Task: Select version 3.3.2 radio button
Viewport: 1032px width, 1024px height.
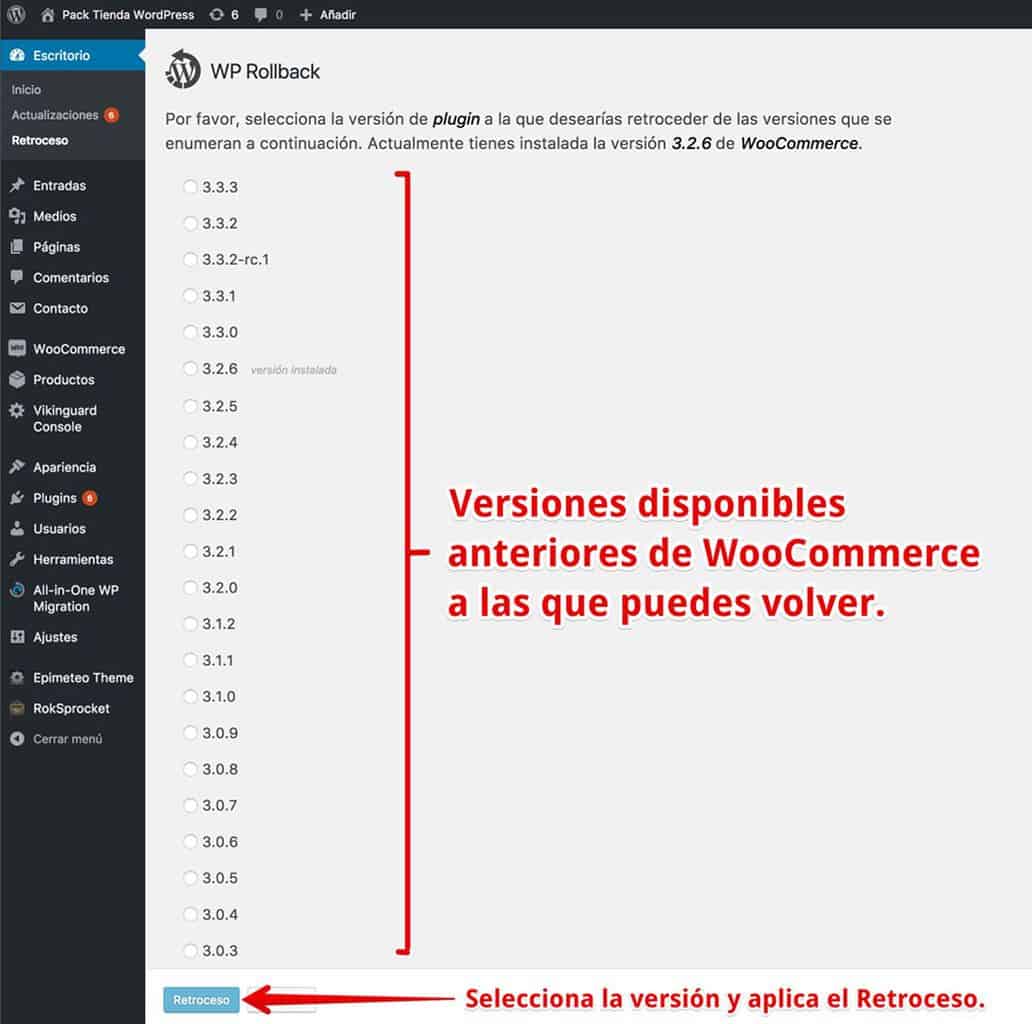Action: (x=190, y=223)
